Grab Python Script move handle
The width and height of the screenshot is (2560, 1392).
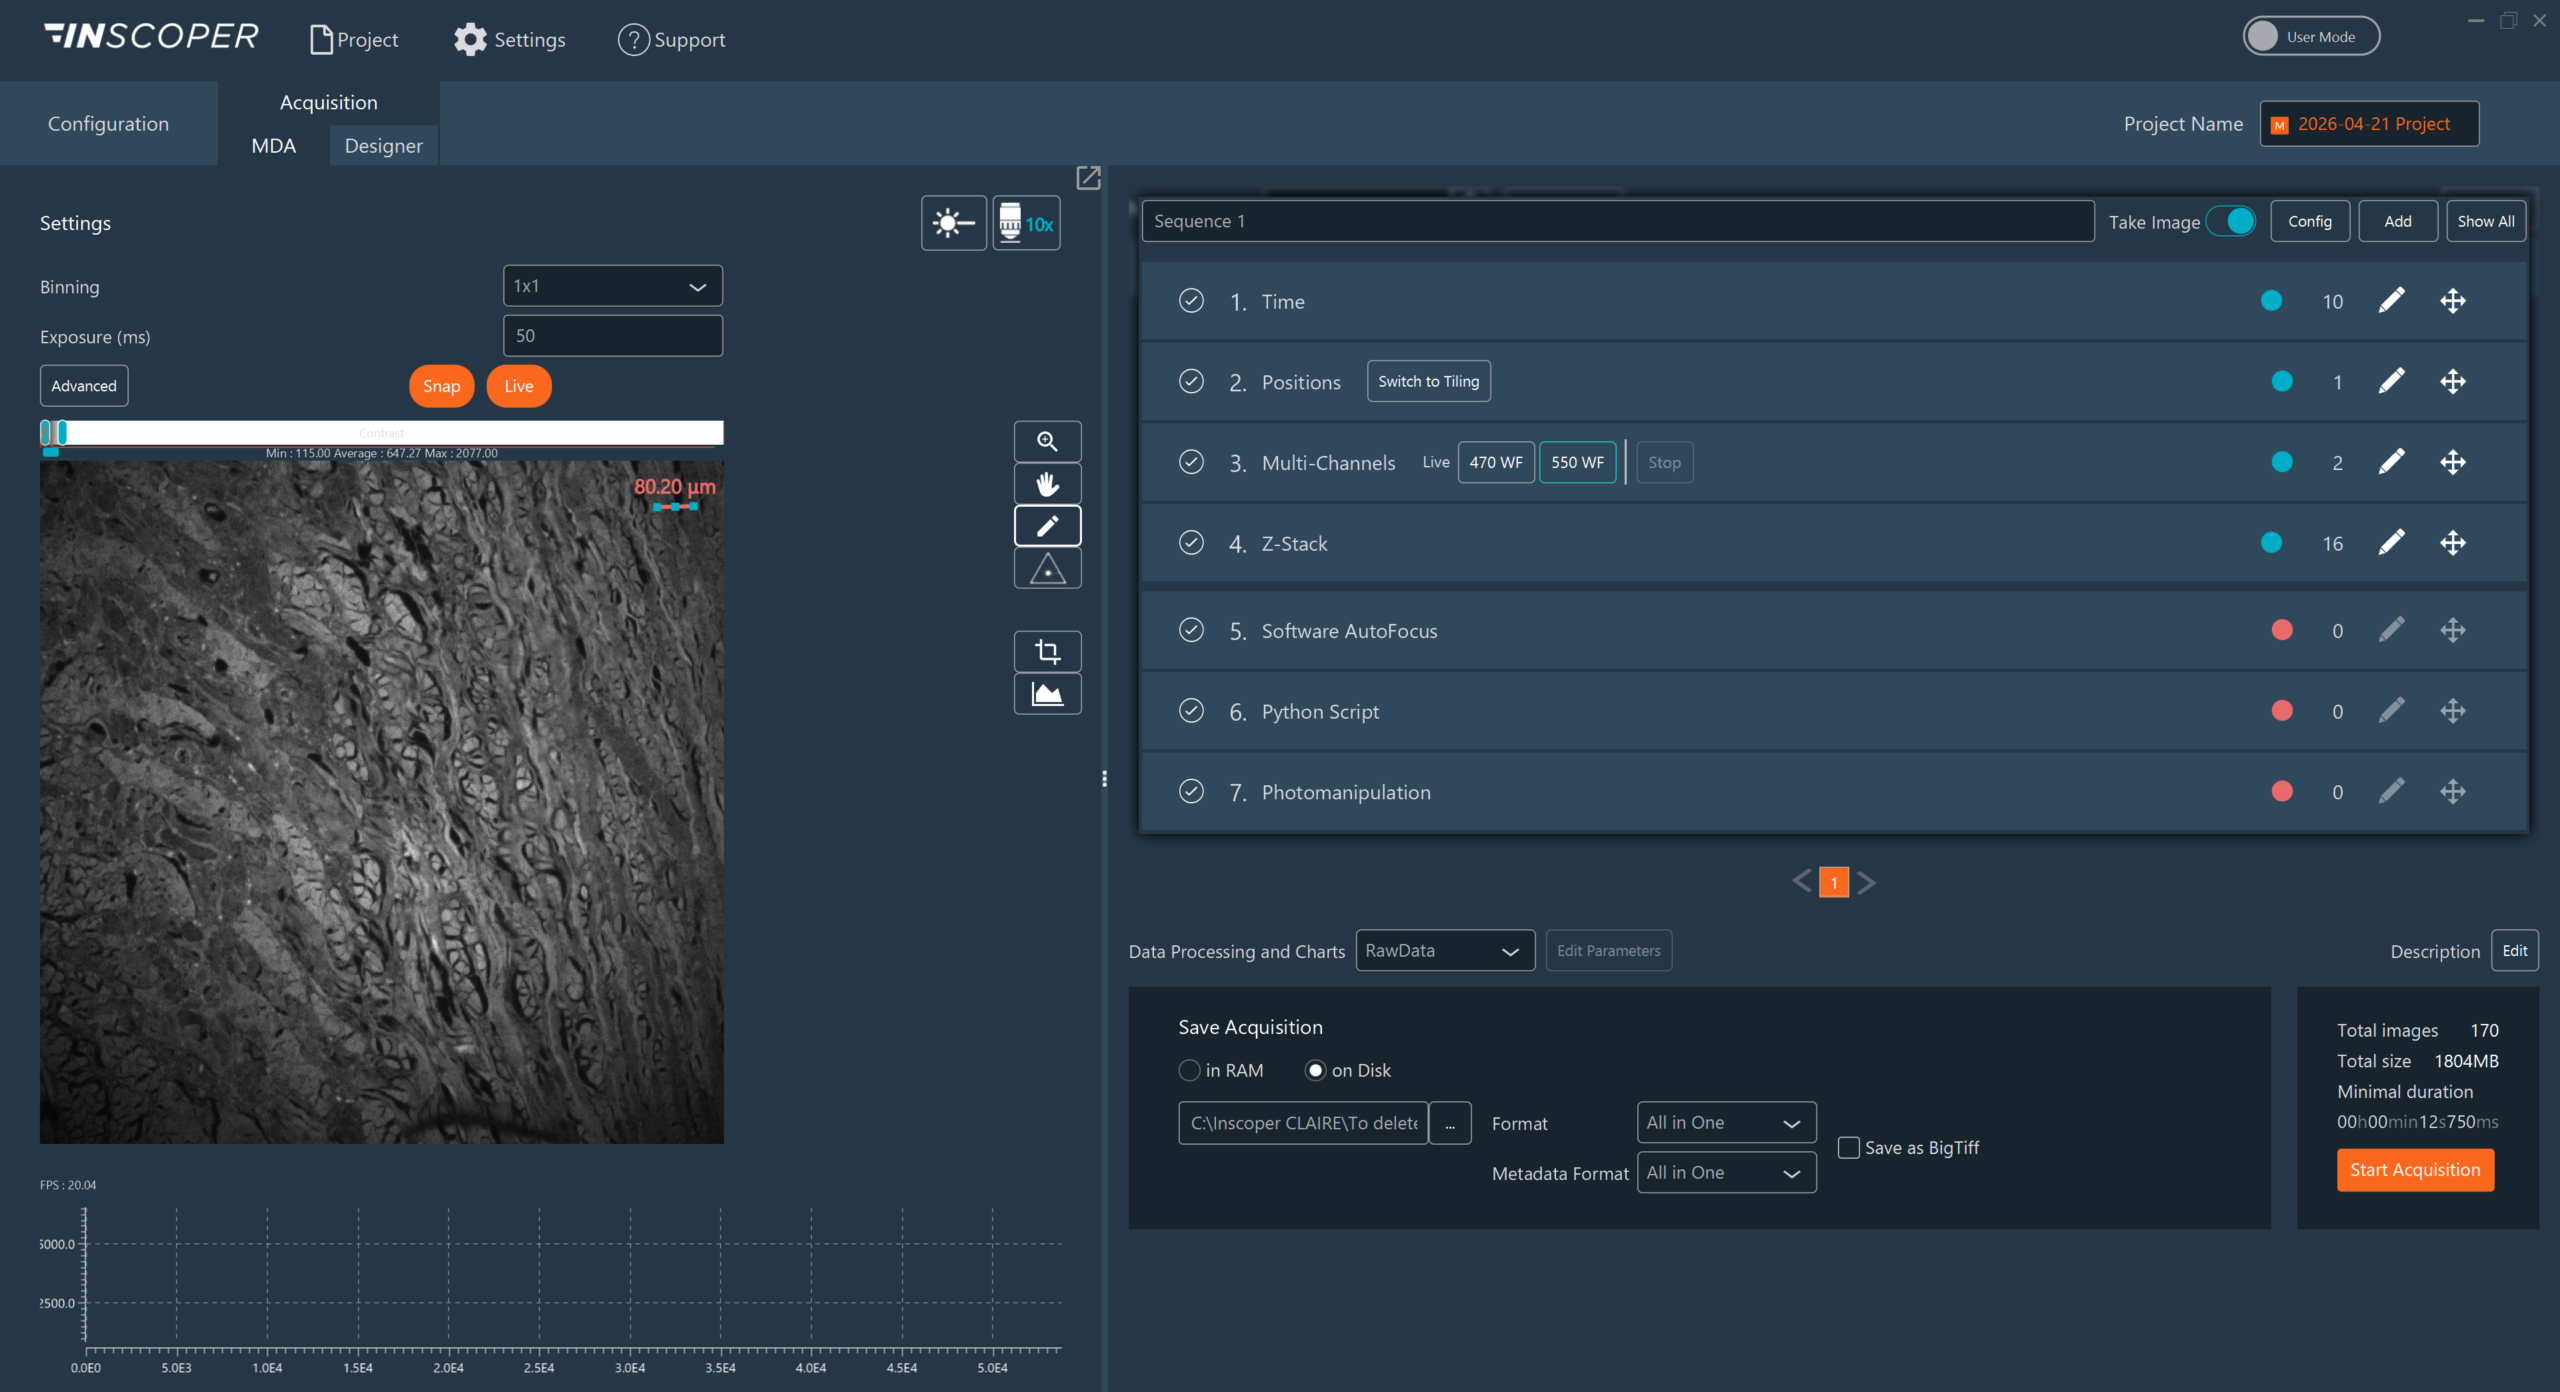click(x=2453, y=711)
